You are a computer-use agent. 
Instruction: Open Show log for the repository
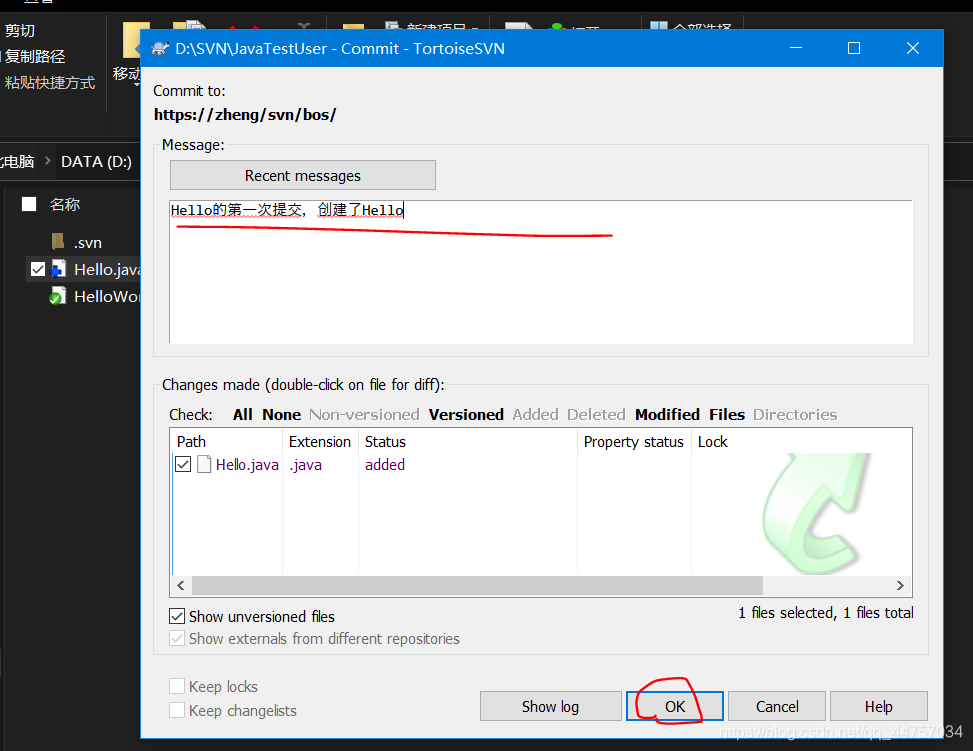[550, 706]
